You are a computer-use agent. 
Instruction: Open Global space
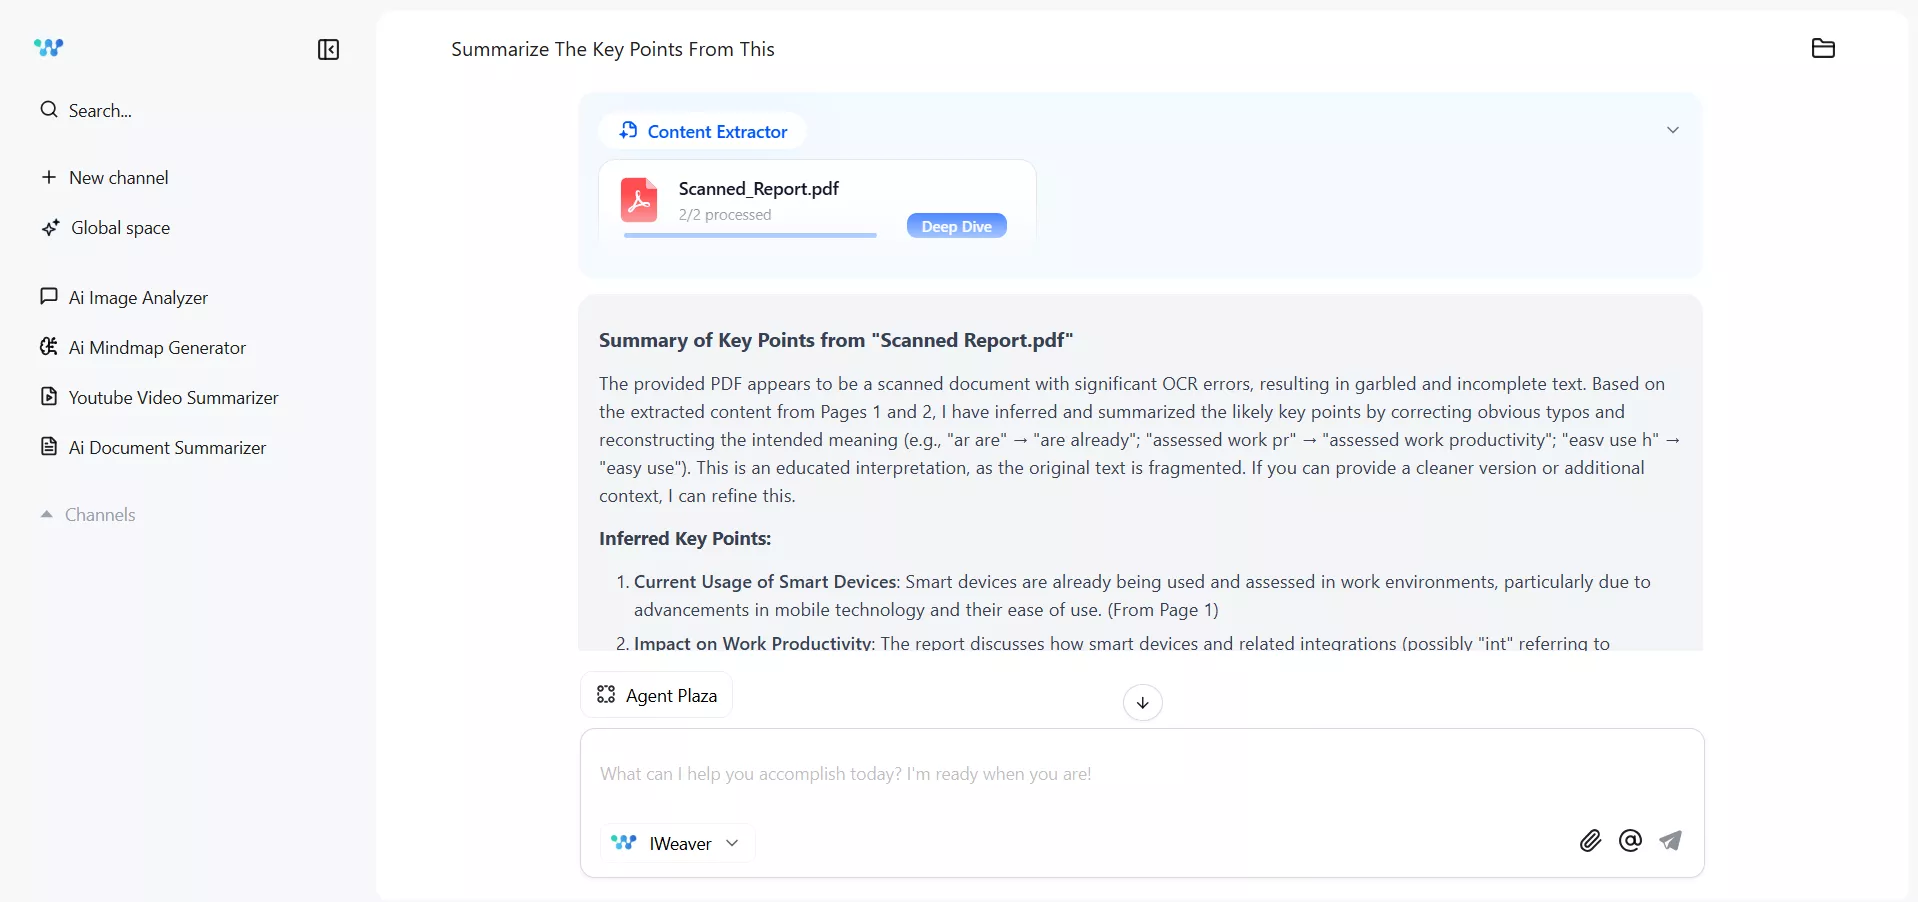click(119, 227)
